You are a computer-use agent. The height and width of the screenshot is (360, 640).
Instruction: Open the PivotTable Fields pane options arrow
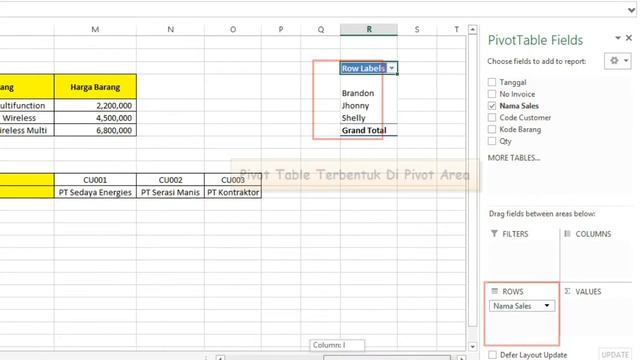[618, 38]
